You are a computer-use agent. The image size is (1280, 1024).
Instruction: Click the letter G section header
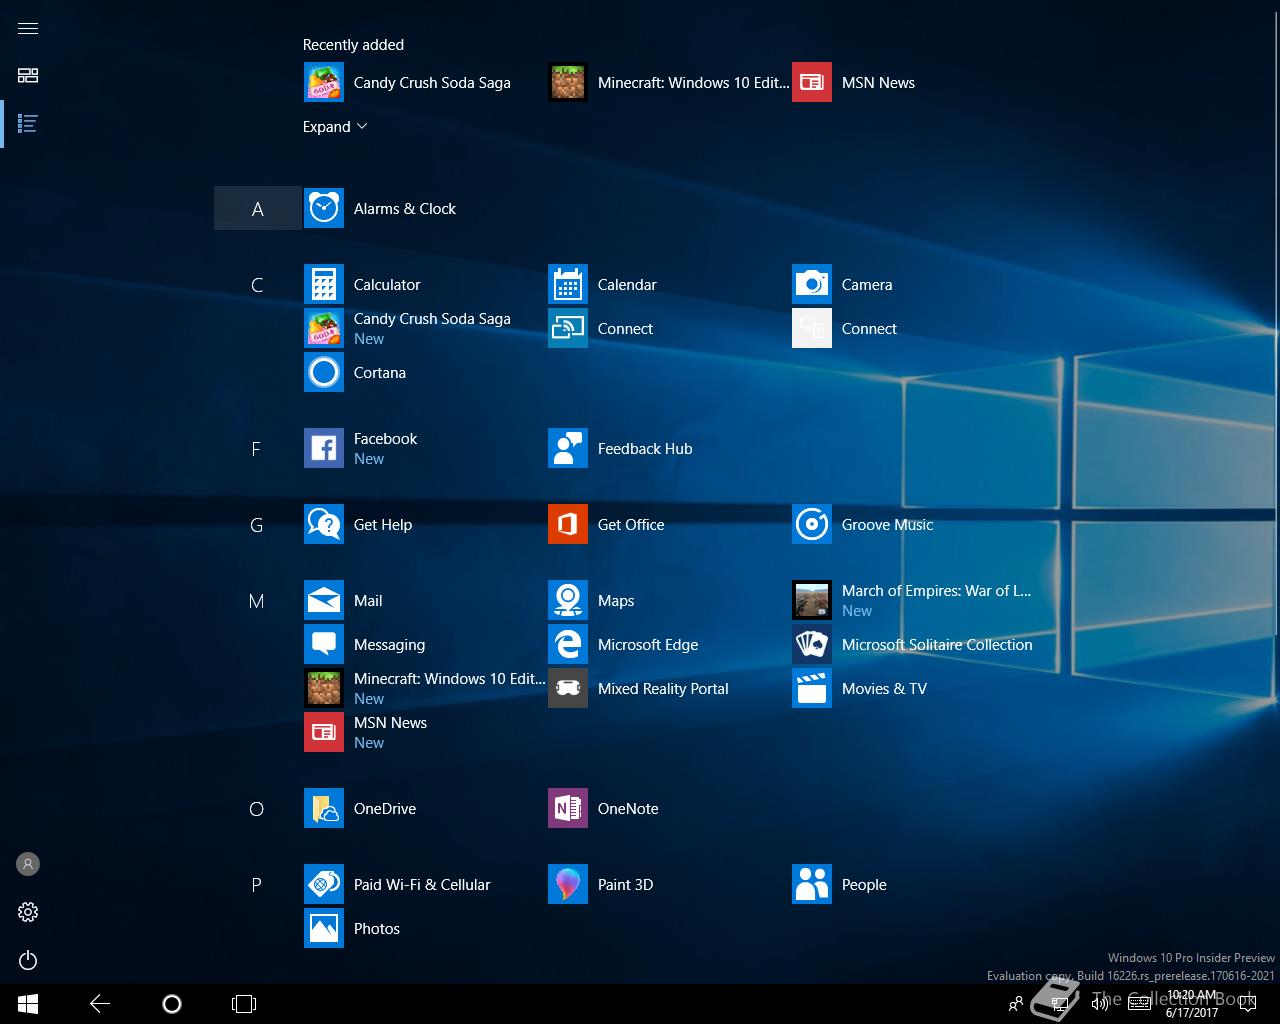coord(257,524)
